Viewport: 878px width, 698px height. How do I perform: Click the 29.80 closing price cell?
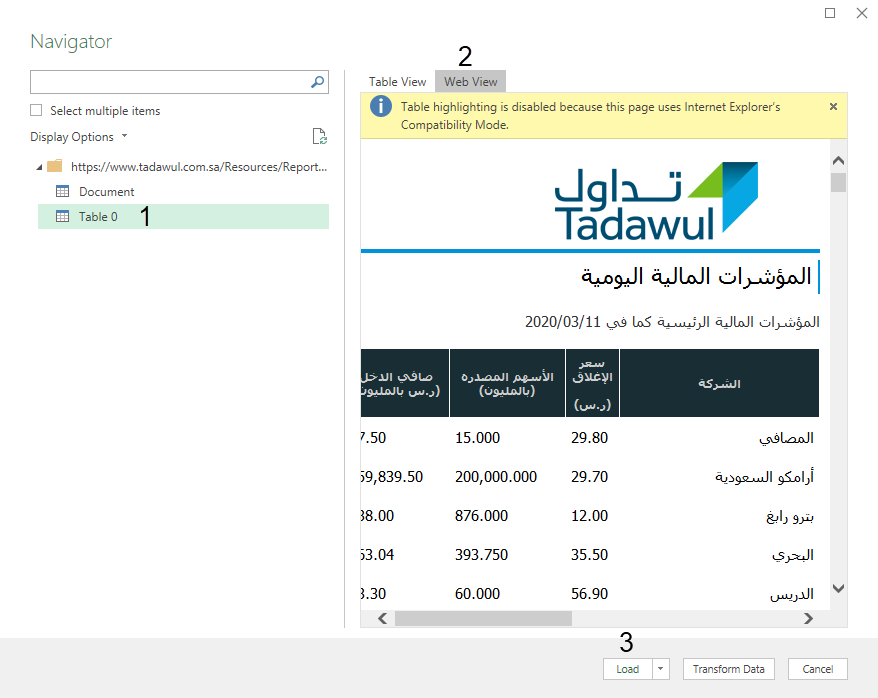589,438
